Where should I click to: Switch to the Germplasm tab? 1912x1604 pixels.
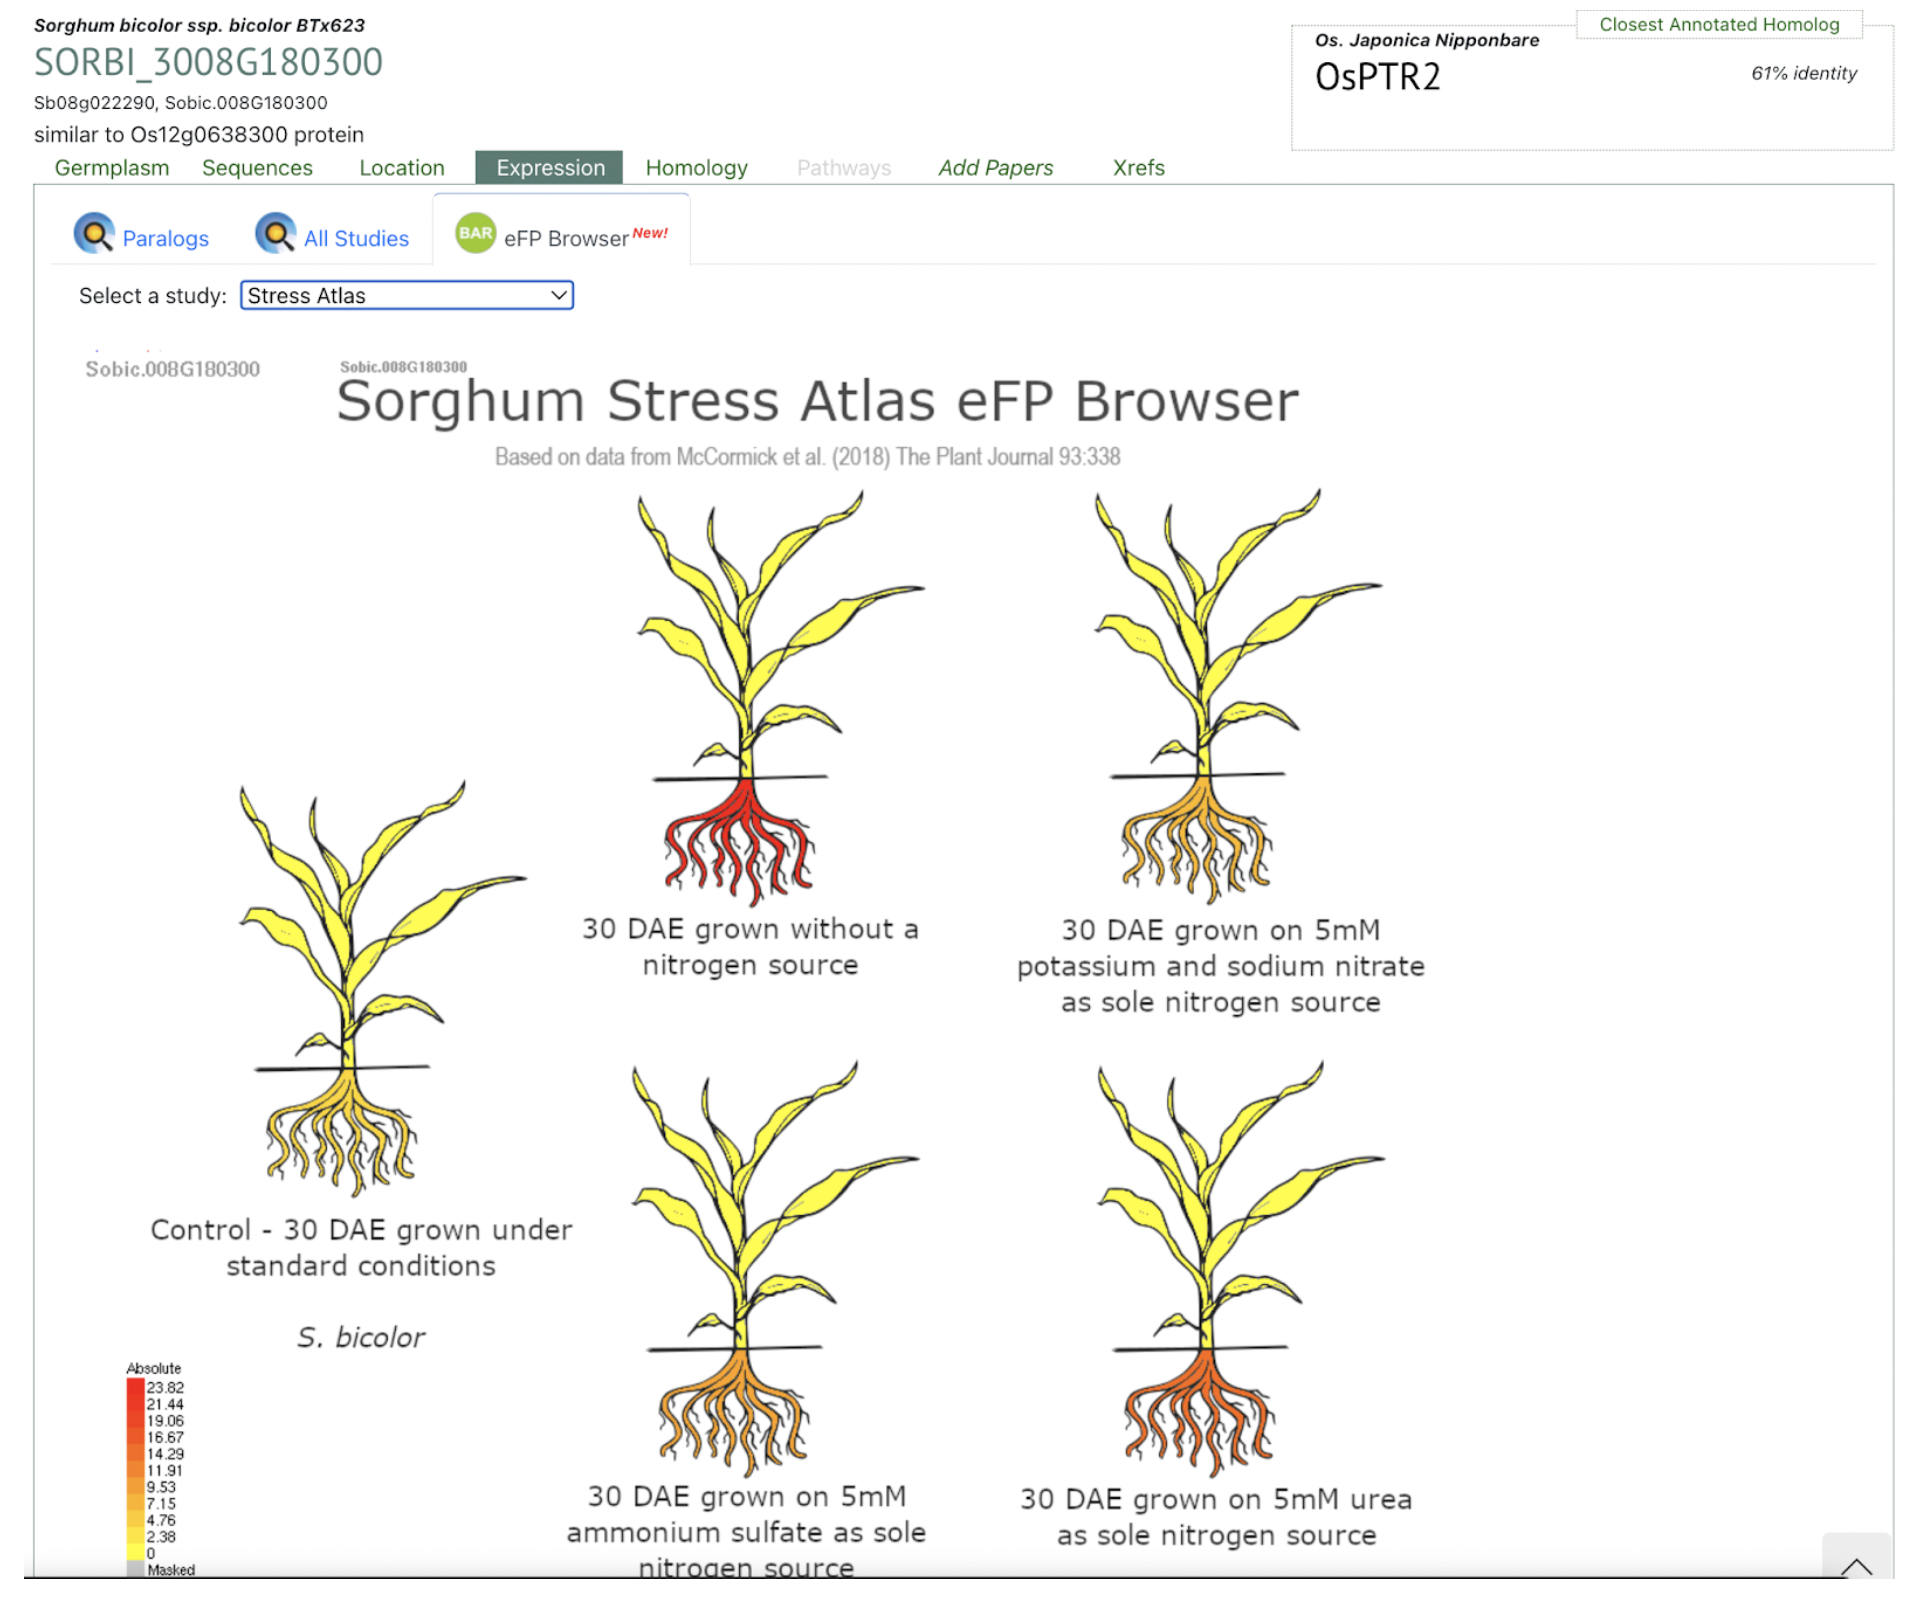tap(112, 168)
